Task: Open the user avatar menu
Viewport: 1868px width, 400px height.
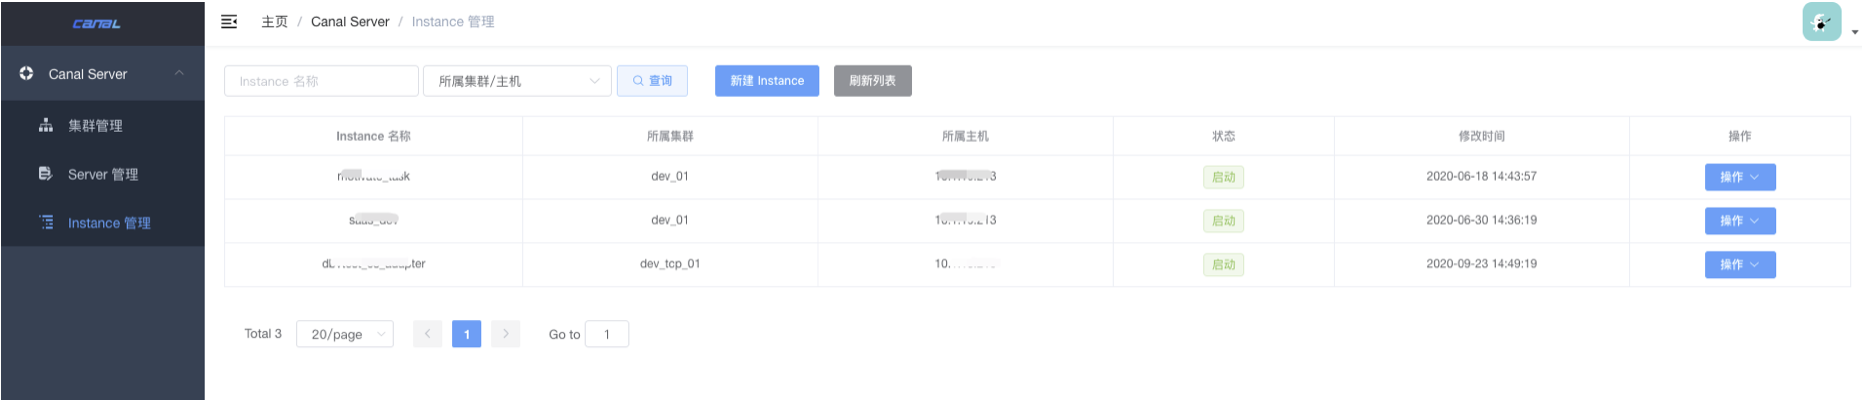Action: (1822, 22)
